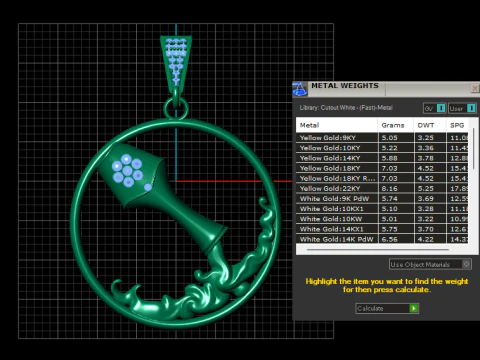This screenshot has width=480, height=360.
Task: Click the 5.25 DWT value
Action: 426,188
